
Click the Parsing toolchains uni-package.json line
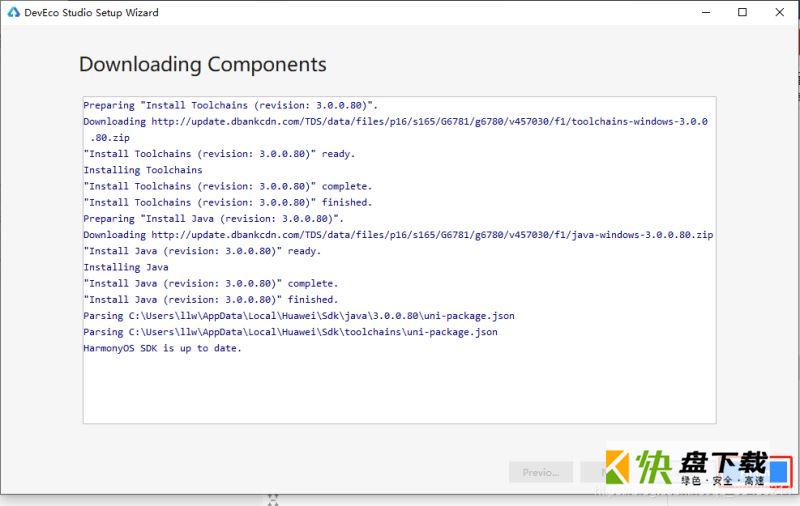[290, 332]
